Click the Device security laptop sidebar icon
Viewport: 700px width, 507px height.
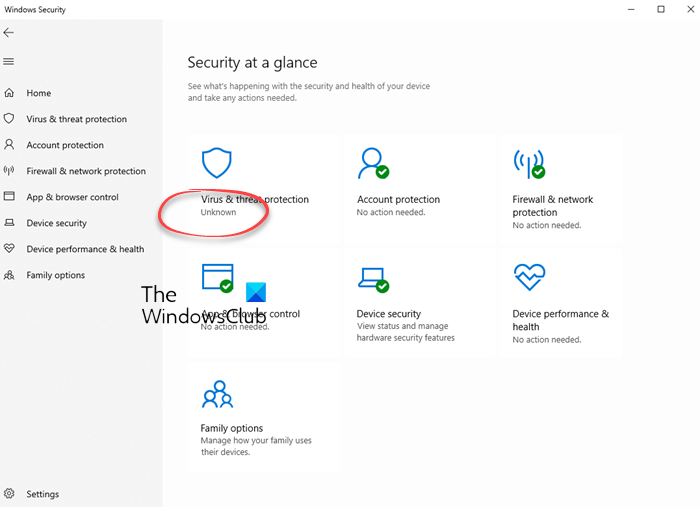[x=9, y=223]
